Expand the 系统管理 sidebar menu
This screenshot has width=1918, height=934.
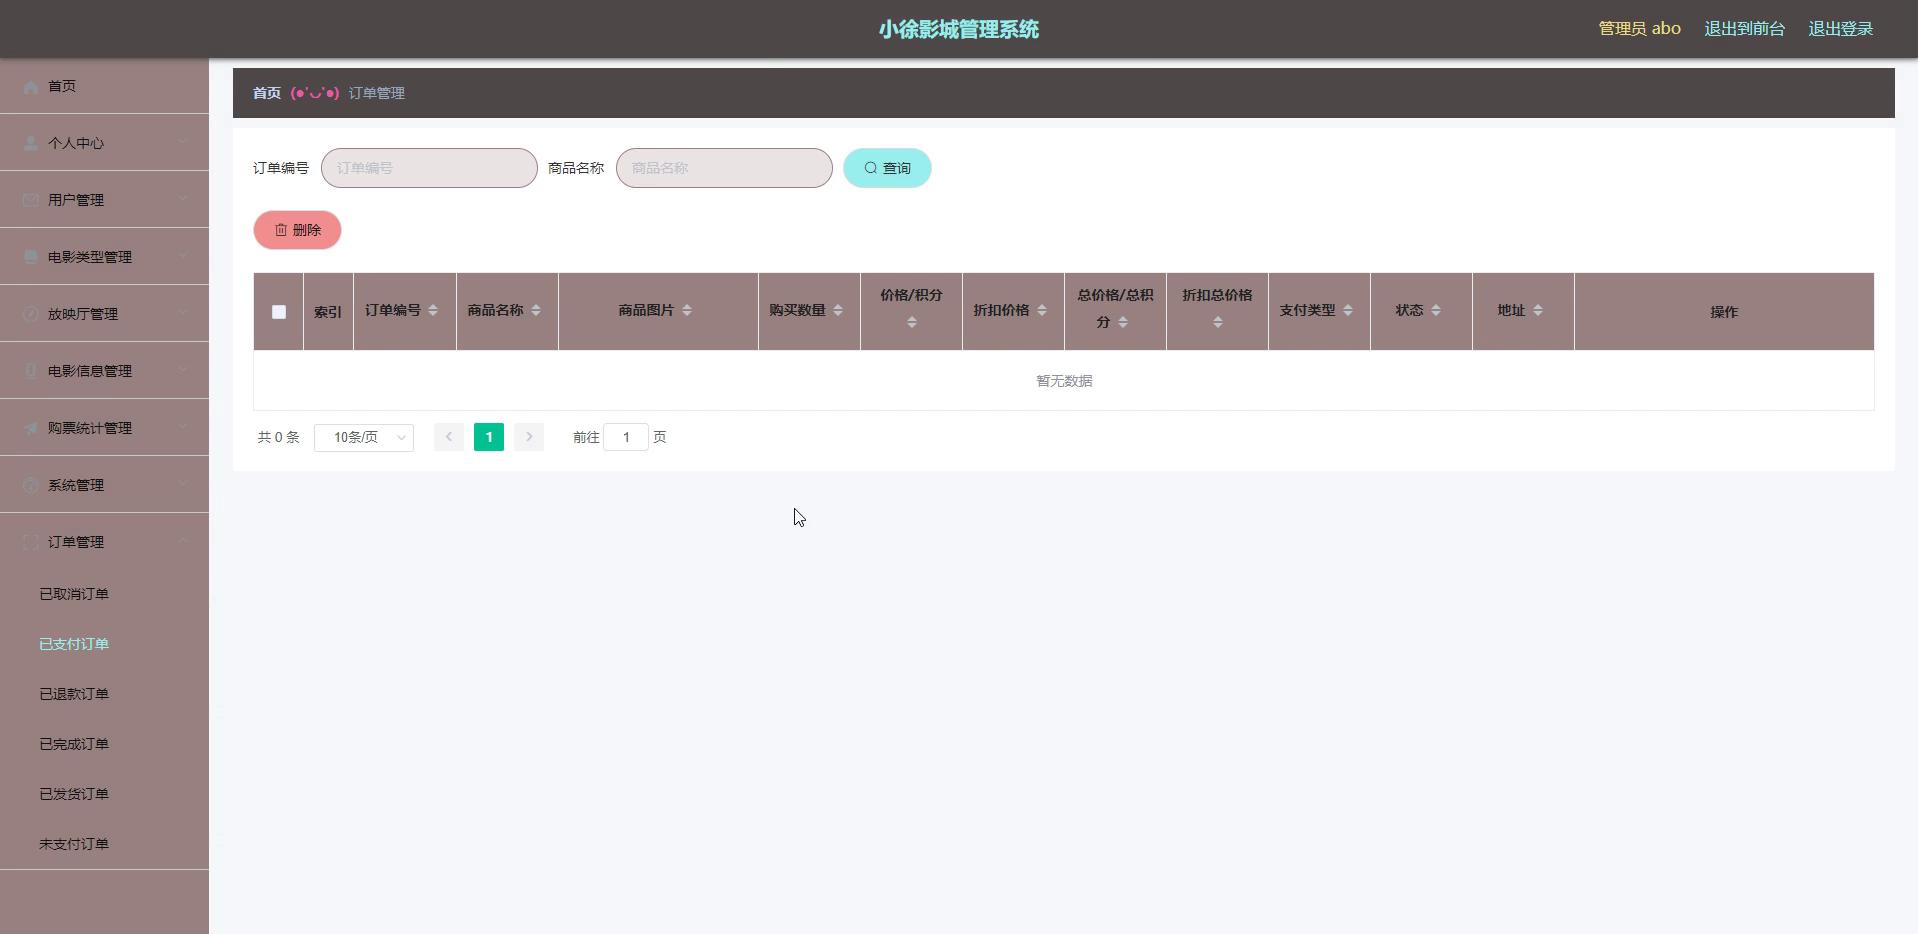point(104,485)
